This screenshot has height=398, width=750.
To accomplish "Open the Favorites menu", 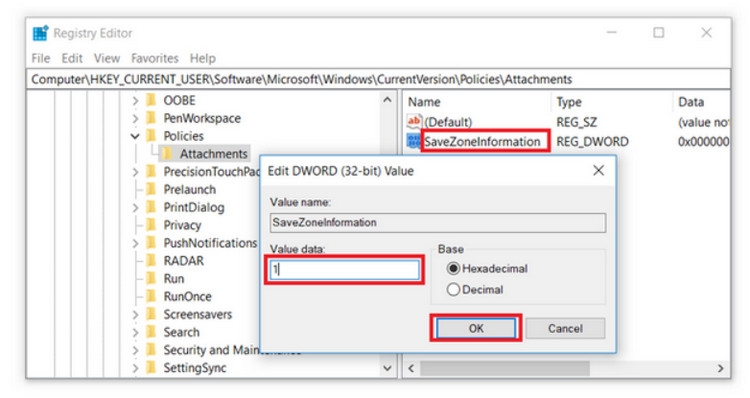I will (x=154, y=58).
